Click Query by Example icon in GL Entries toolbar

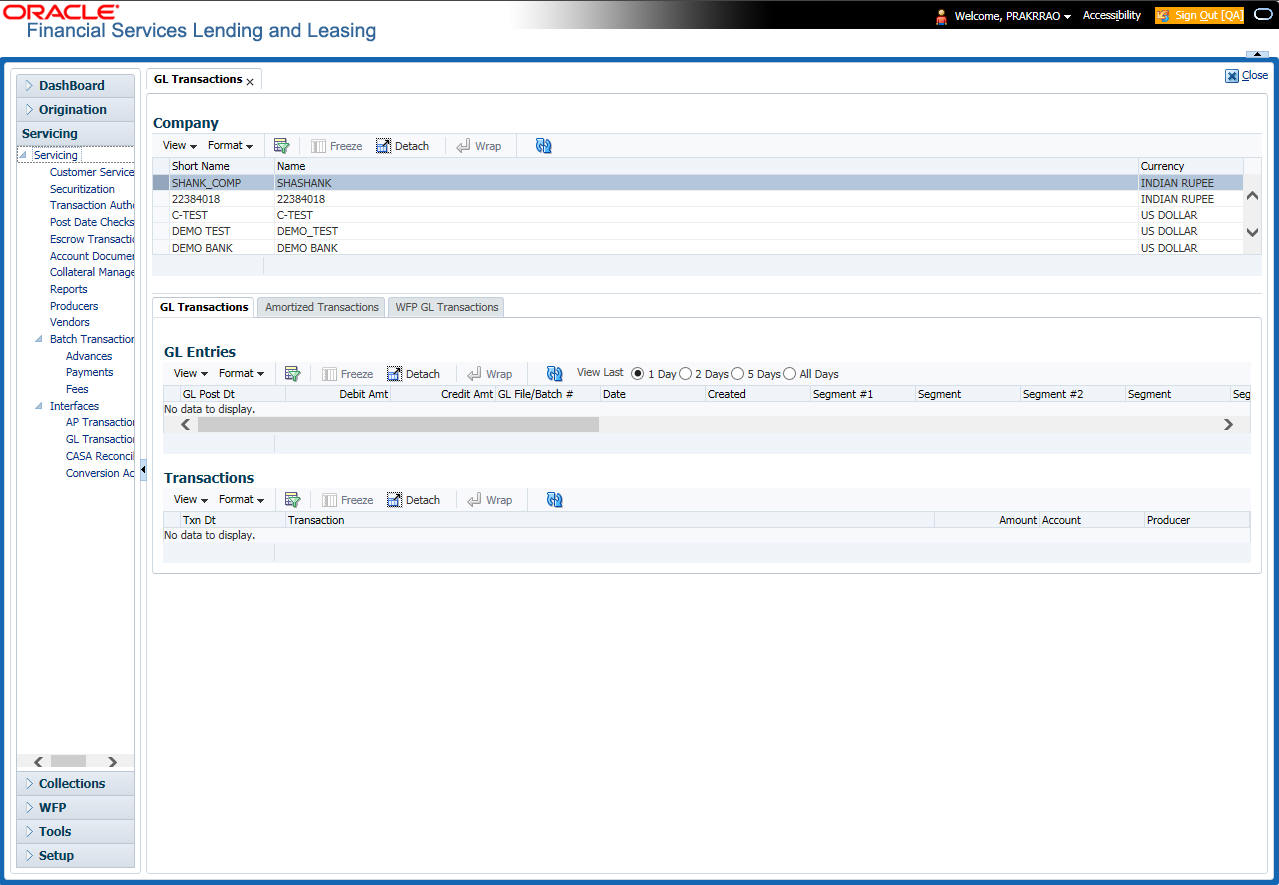(x=293, y=374)
